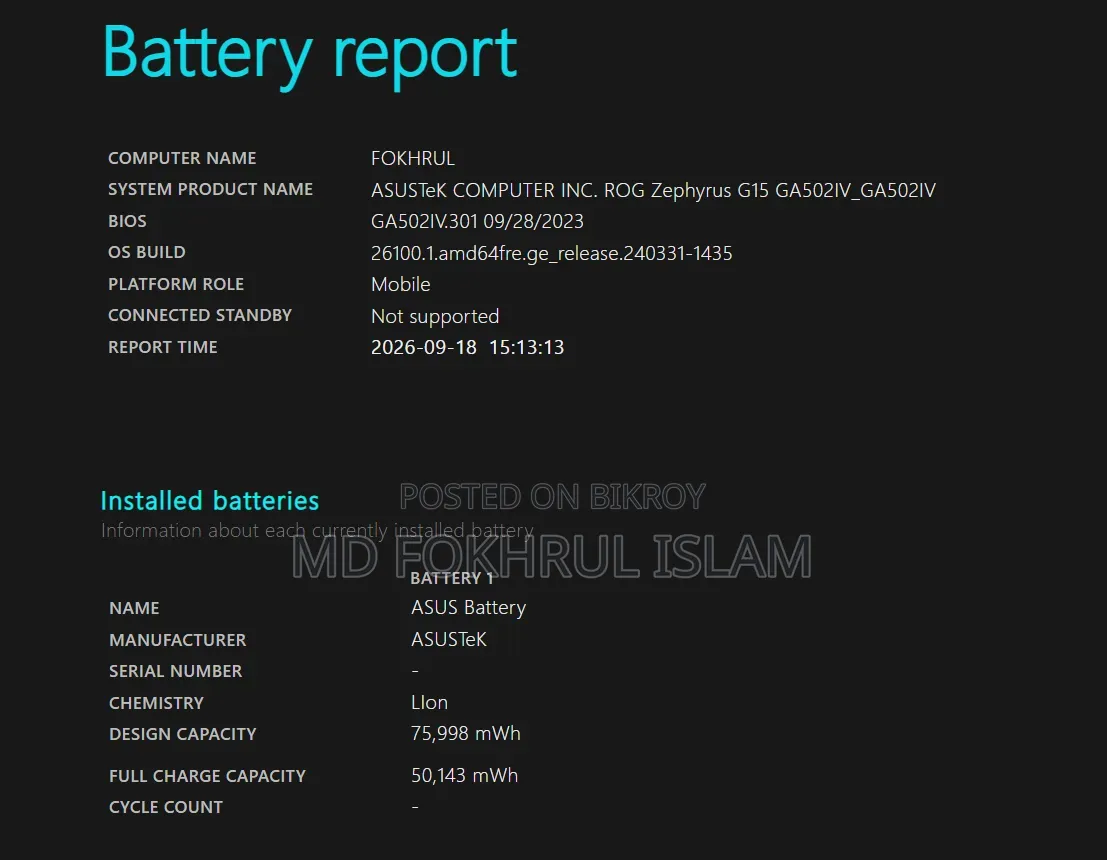Screen dimensions: 1107x860
Task: Click the Not supported value
Action: 435,316
